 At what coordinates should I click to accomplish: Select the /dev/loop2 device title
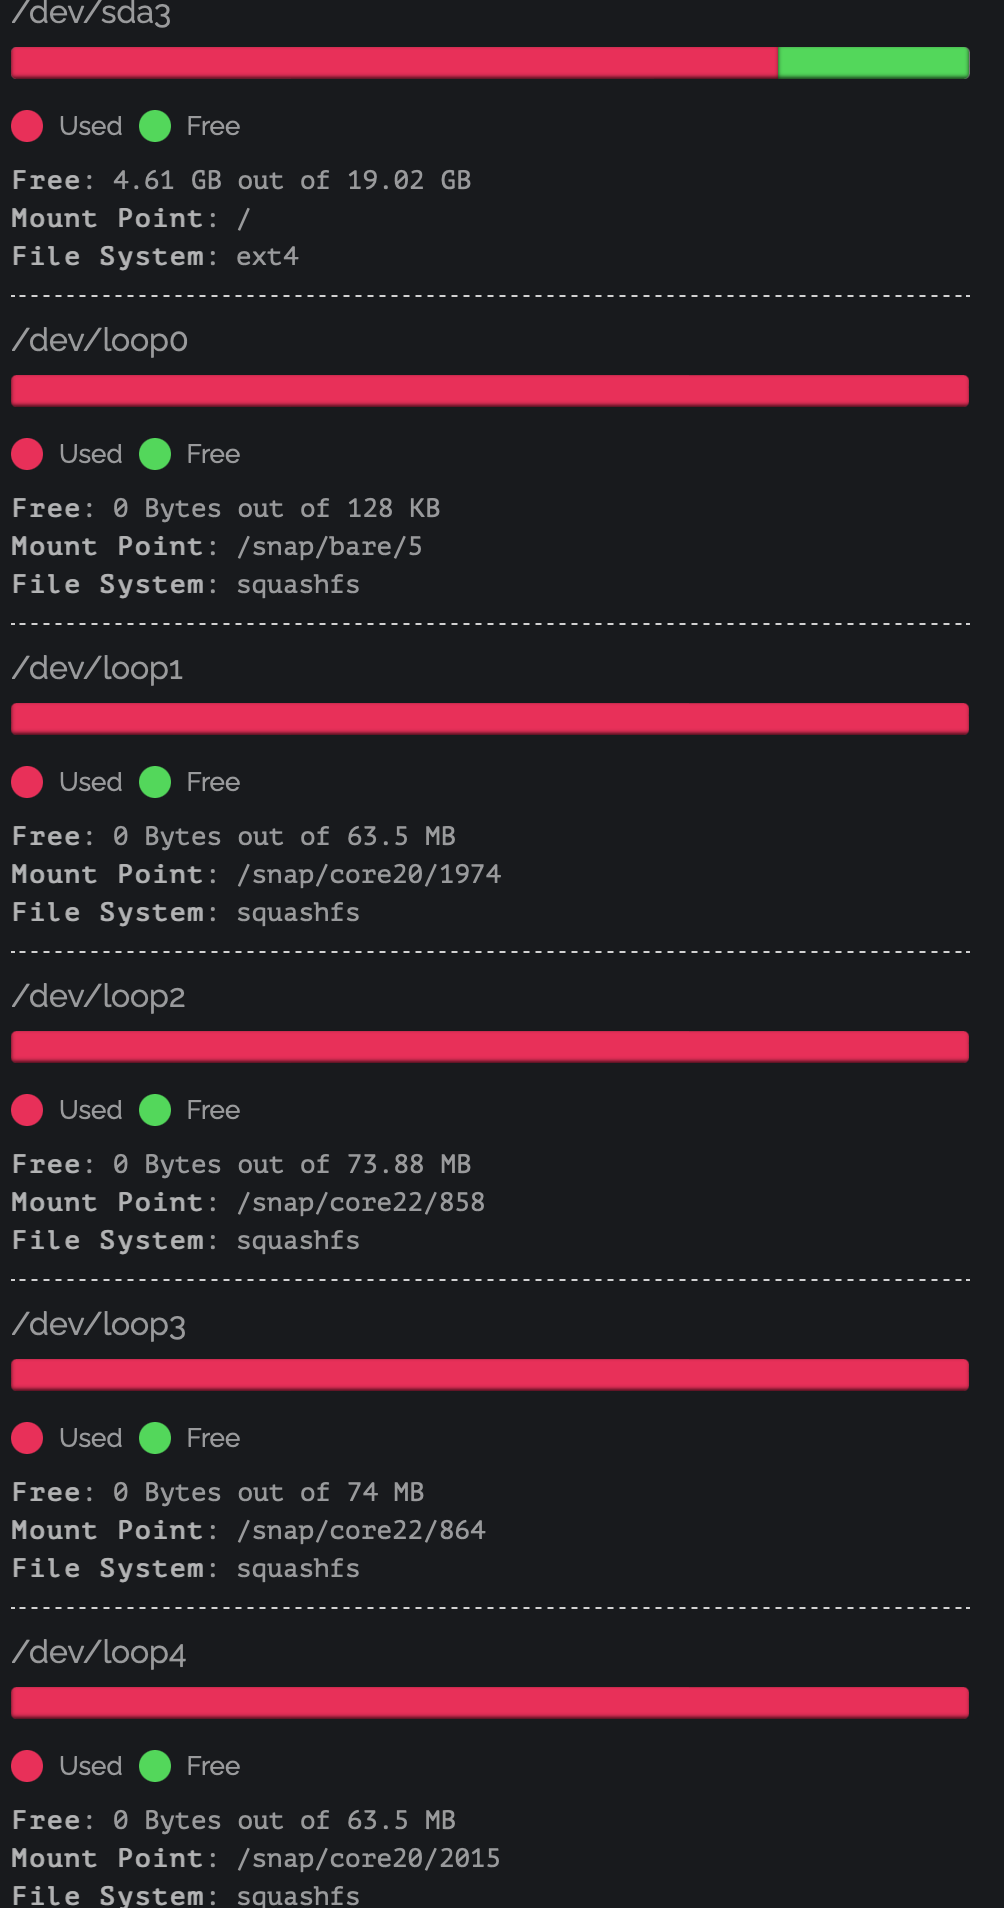click(x=98, y=996)
